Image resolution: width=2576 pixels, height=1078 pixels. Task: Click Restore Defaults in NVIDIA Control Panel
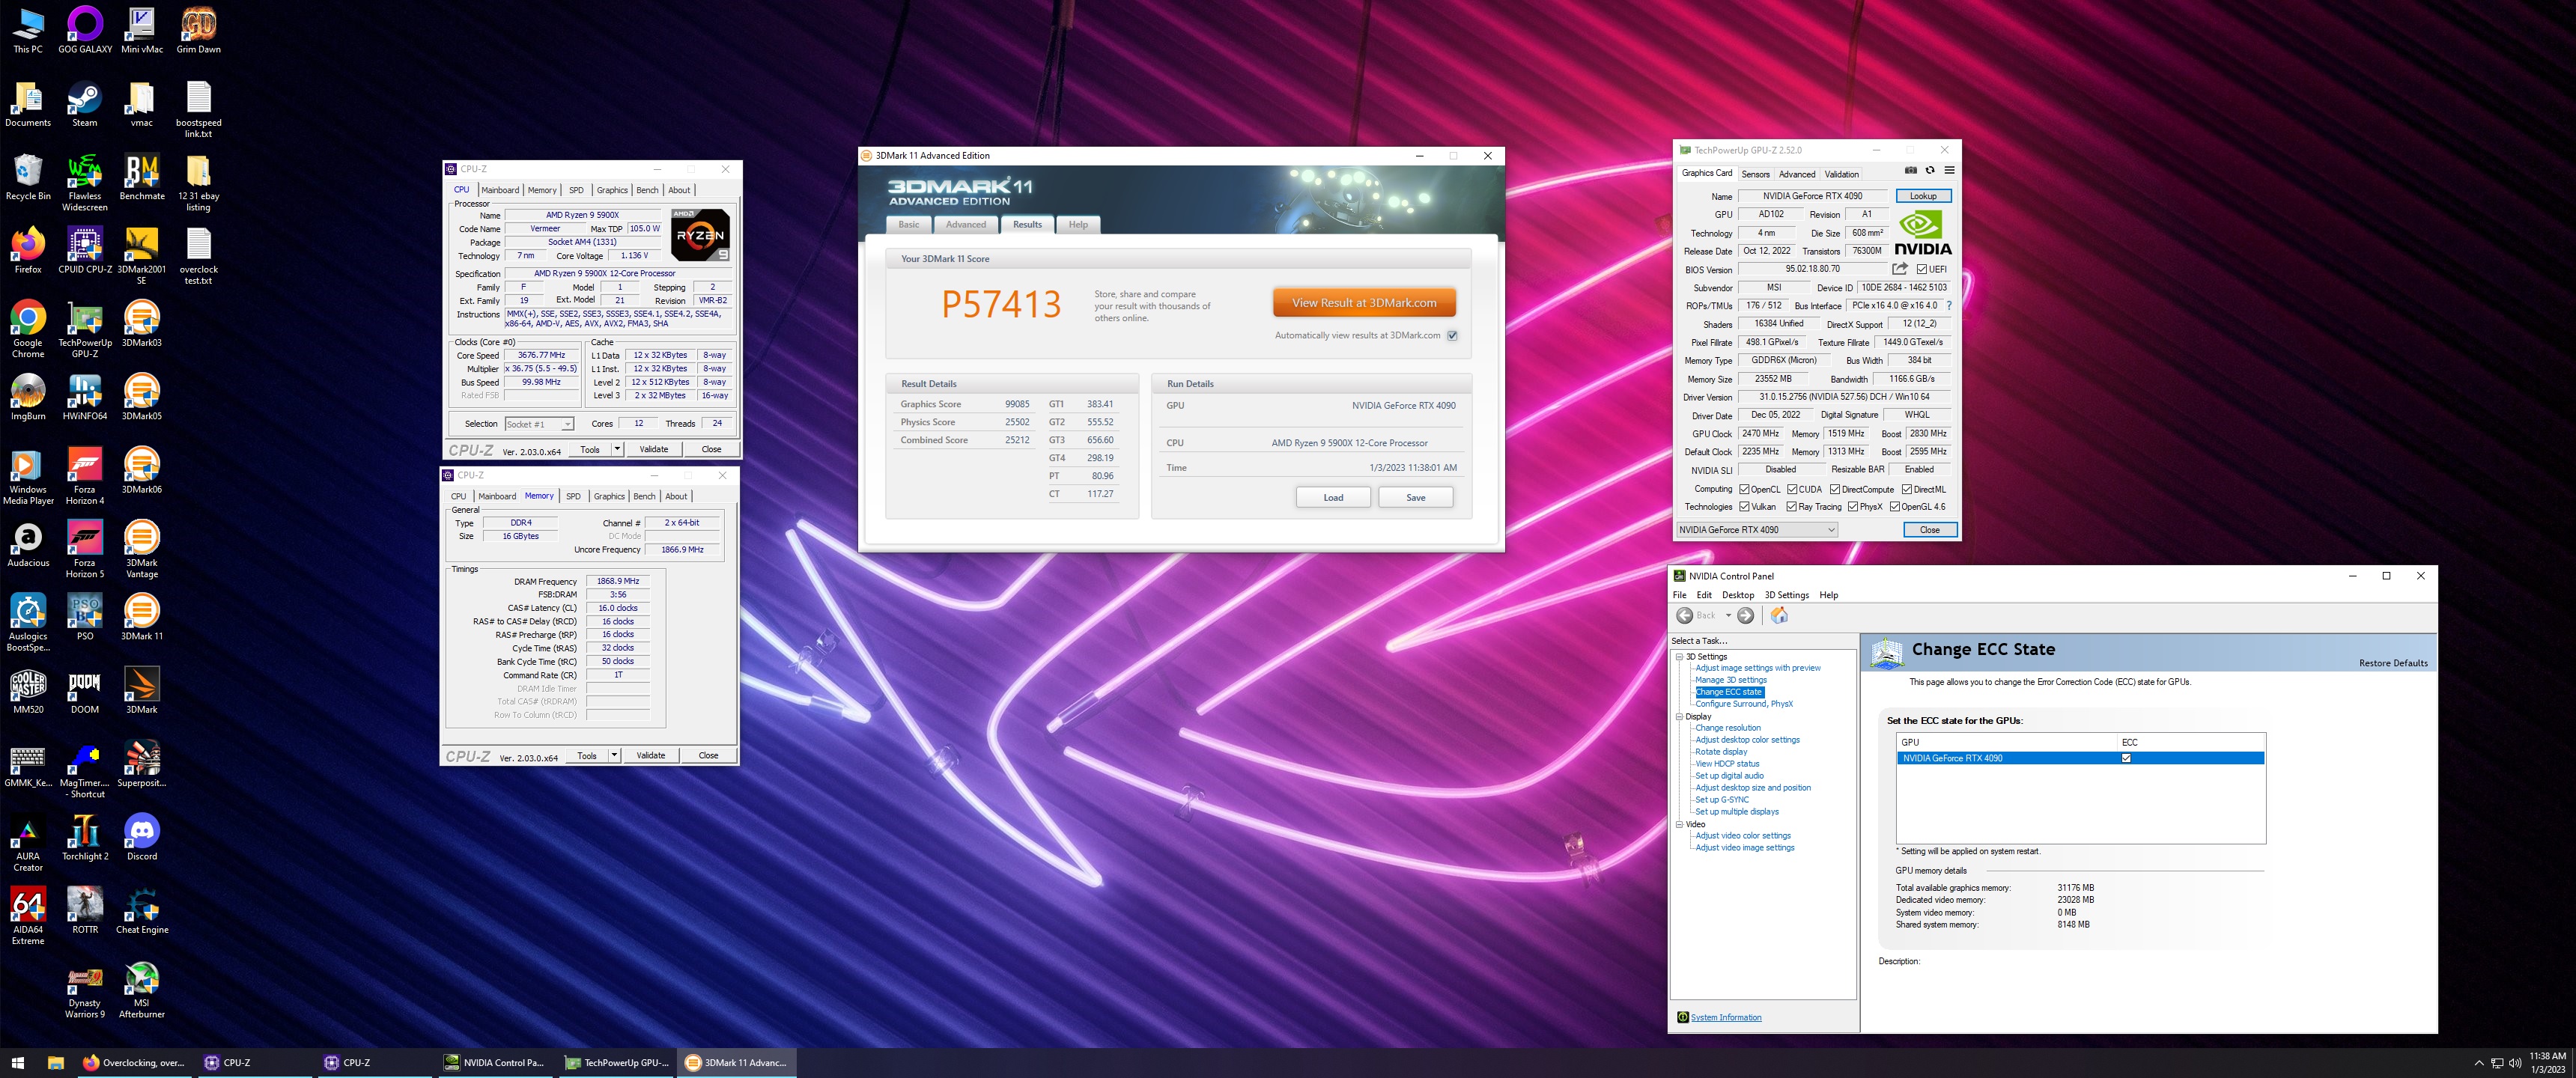(x=2392, y=663)
